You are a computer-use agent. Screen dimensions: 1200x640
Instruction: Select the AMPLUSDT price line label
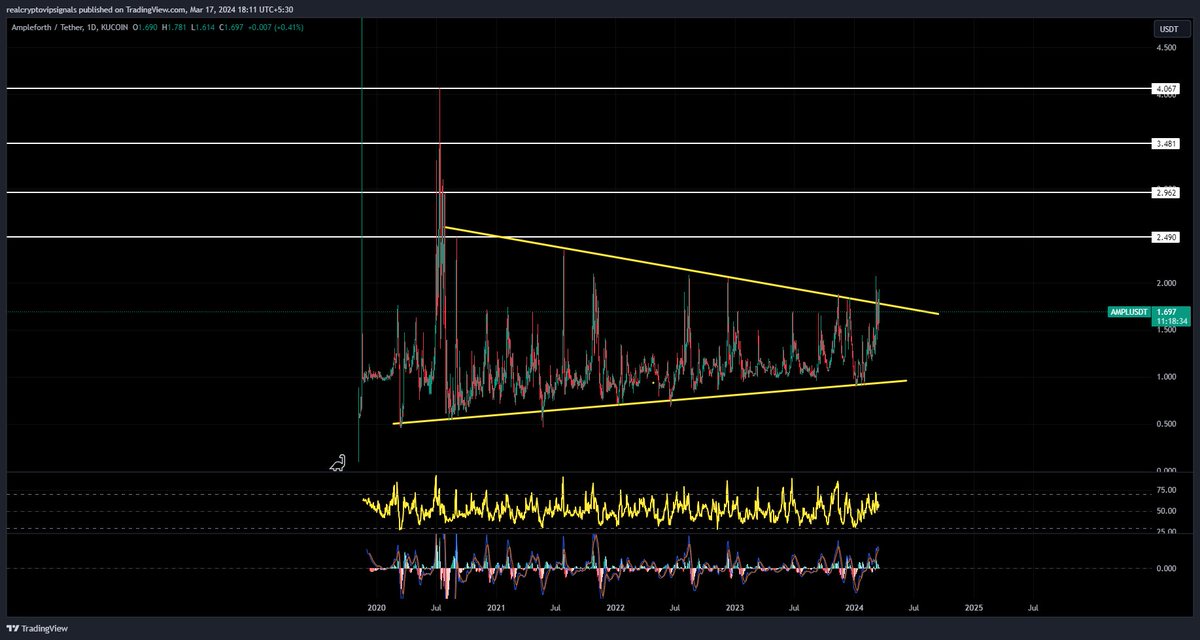click(1130, 312)
